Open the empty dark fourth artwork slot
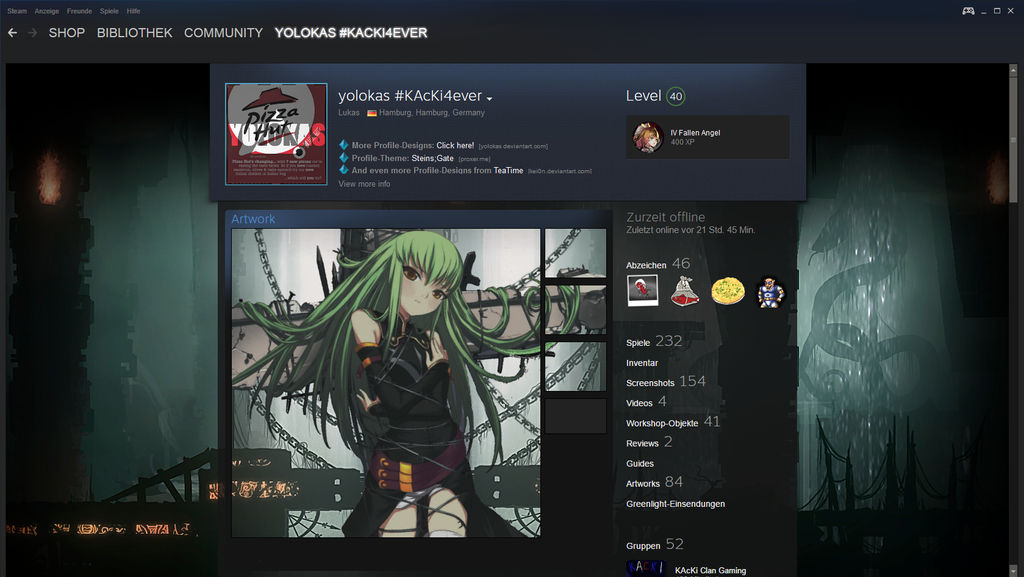The image size is (1024, 577). (575, 416)
